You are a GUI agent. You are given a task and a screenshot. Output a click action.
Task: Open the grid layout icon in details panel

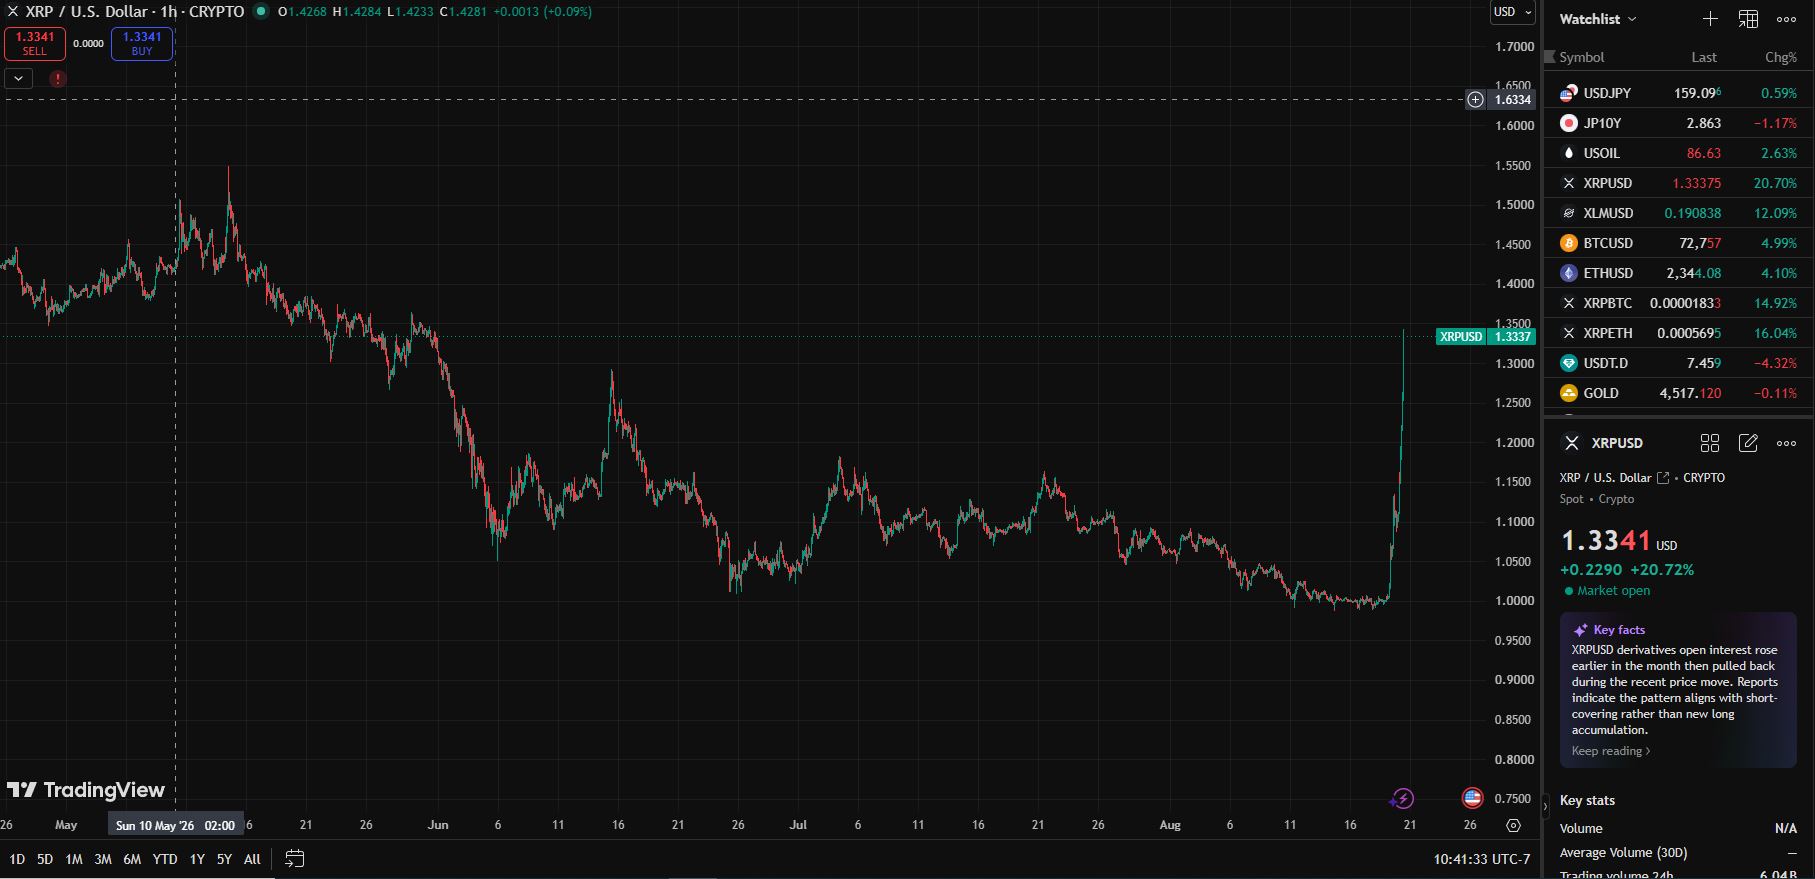click(1710, 443)
